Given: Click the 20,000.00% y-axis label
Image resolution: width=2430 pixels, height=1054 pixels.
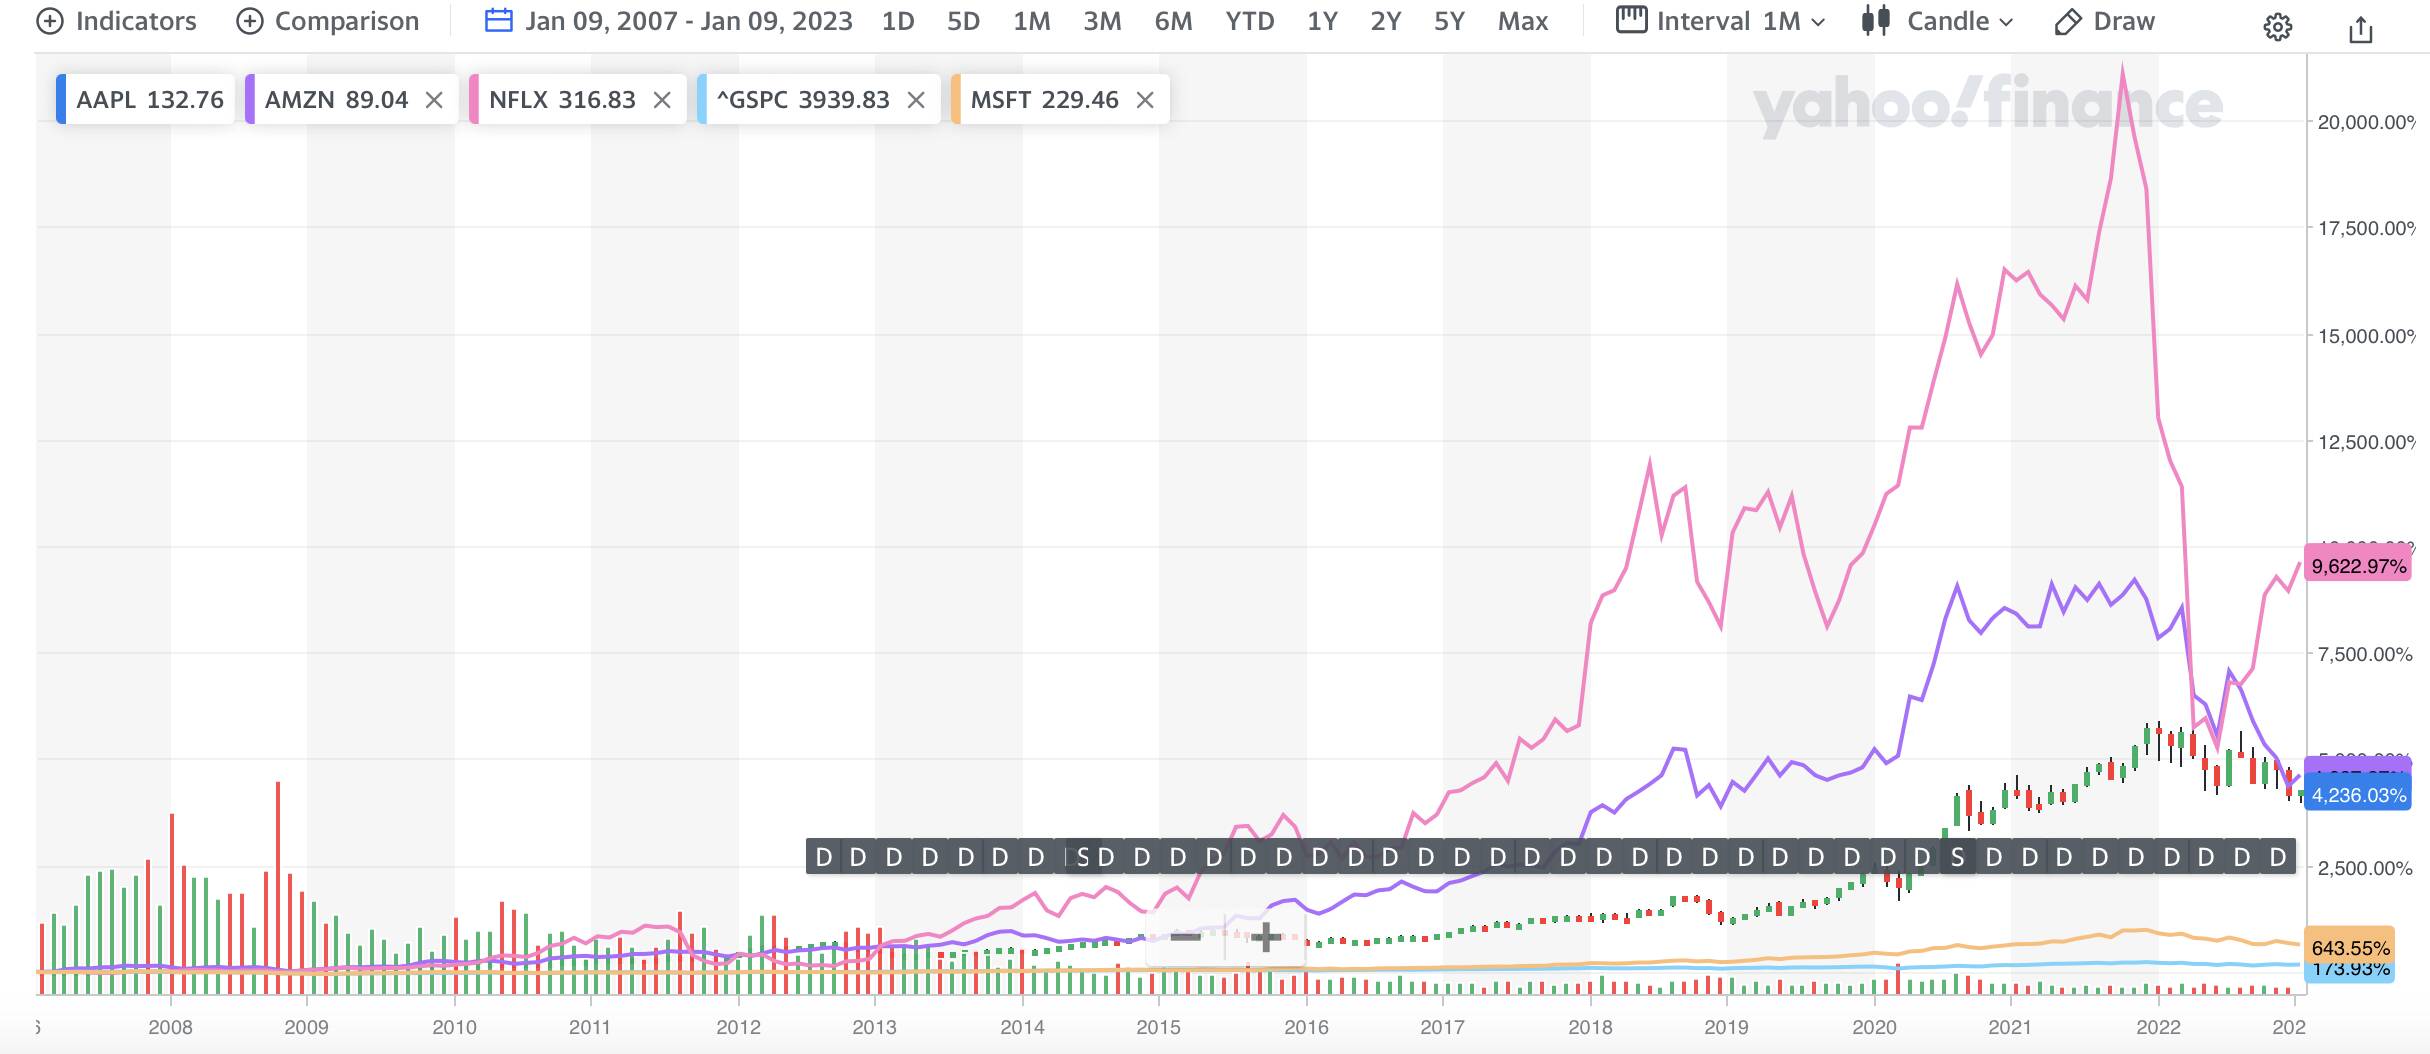Looking at the screenshot, I should [x=2366, y=122].
